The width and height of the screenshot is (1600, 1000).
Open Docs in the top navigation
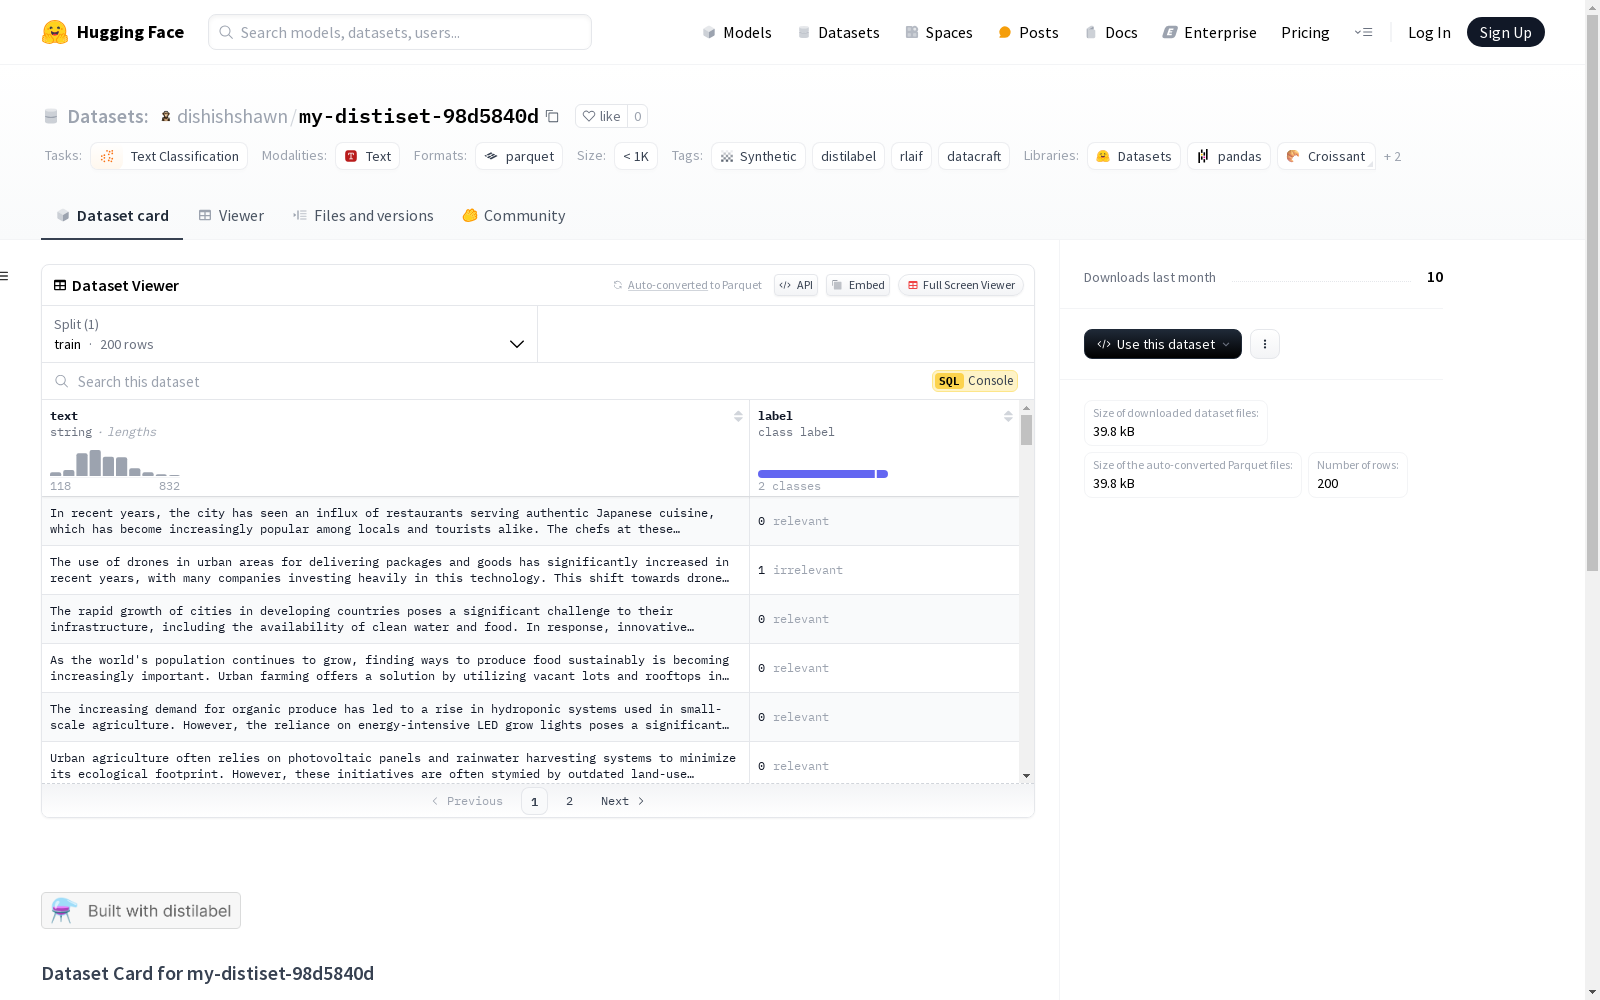click(1111, 32)
